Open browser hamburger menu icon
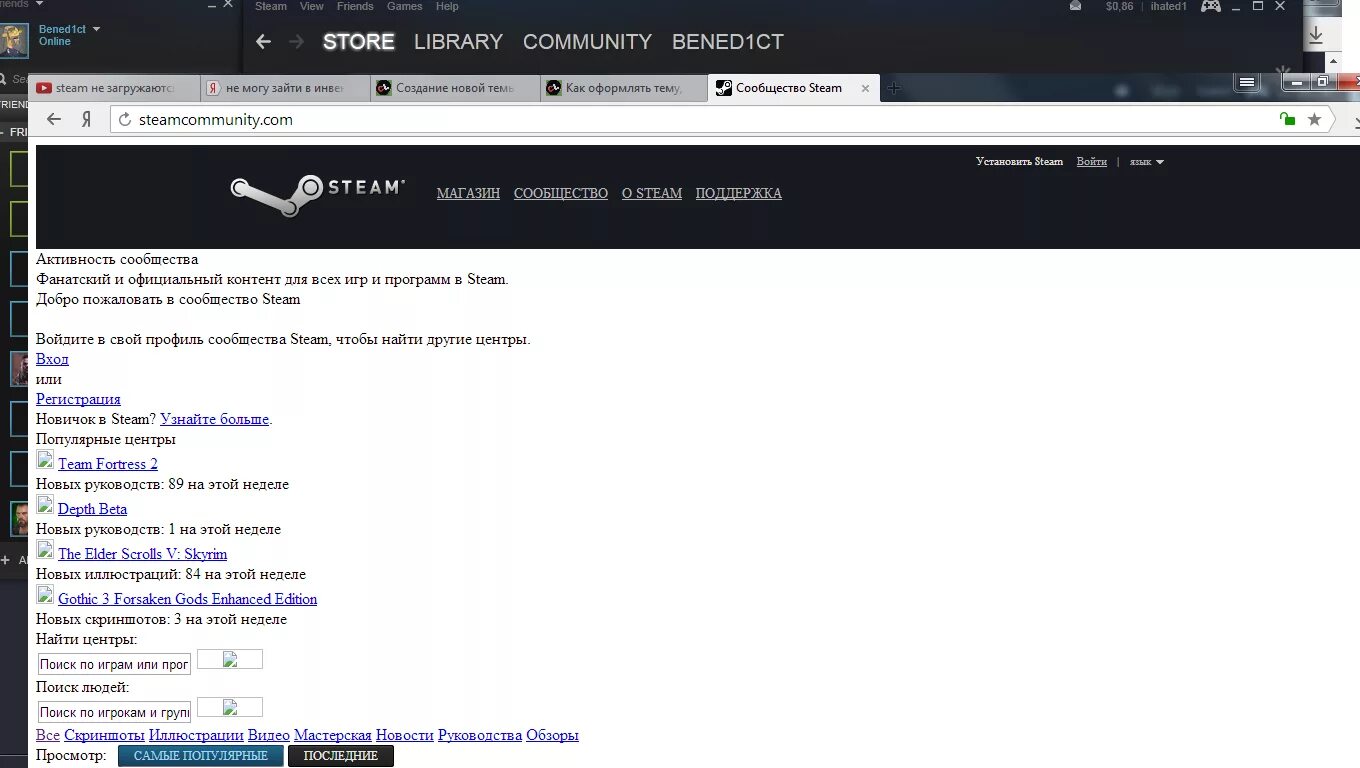This screenshot has height=768, width=1360. pos(1246,82)
